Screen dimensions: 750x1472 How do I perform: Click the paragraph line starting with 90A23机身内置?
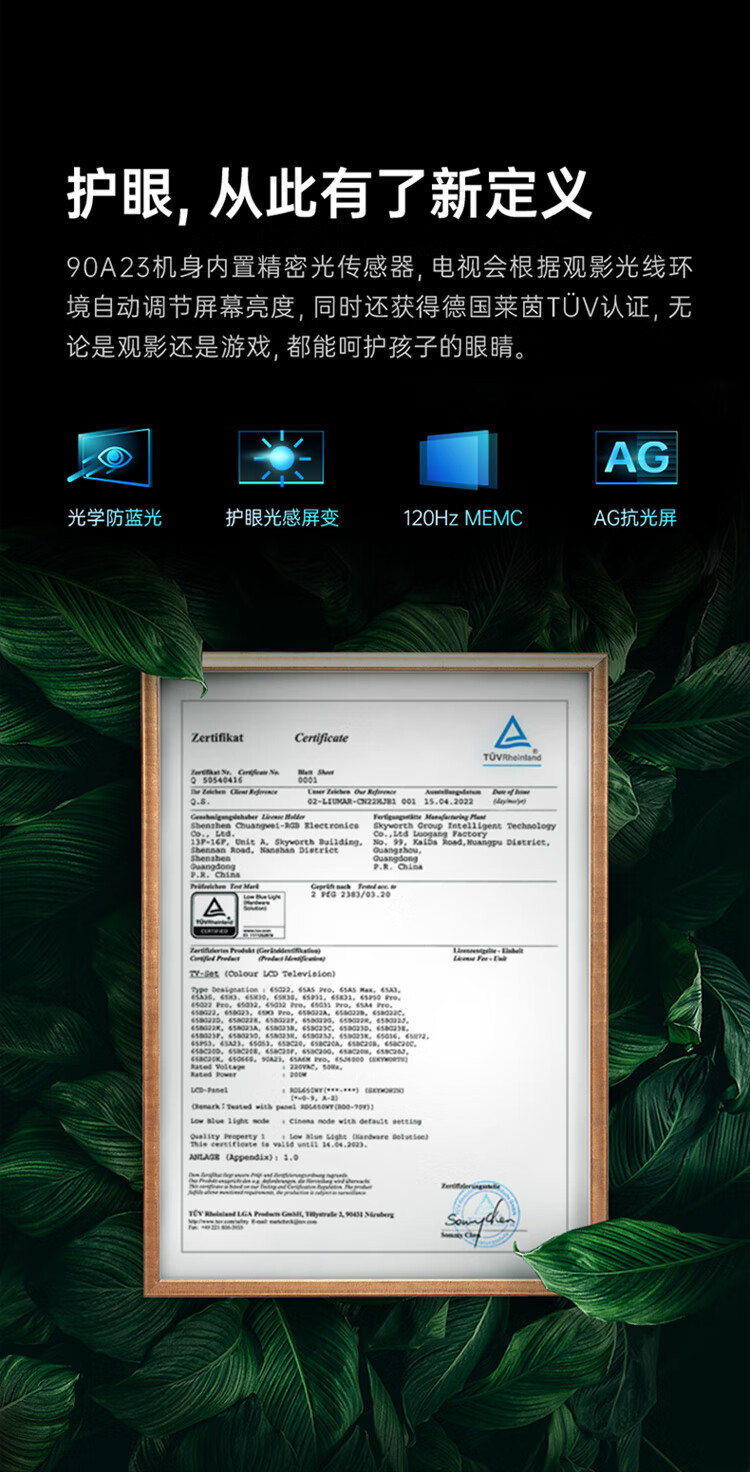click(x=379, y=268)
